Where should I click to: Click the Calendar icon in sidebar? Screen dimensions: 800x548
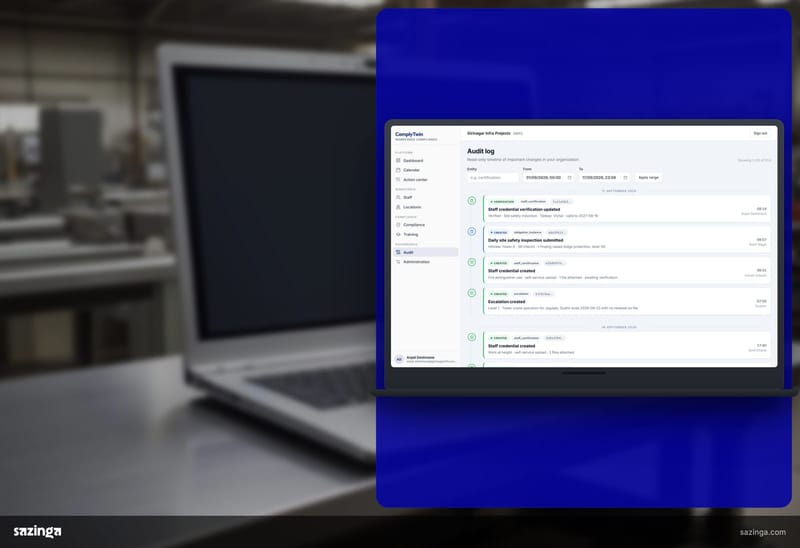click(x=398, y=170)
